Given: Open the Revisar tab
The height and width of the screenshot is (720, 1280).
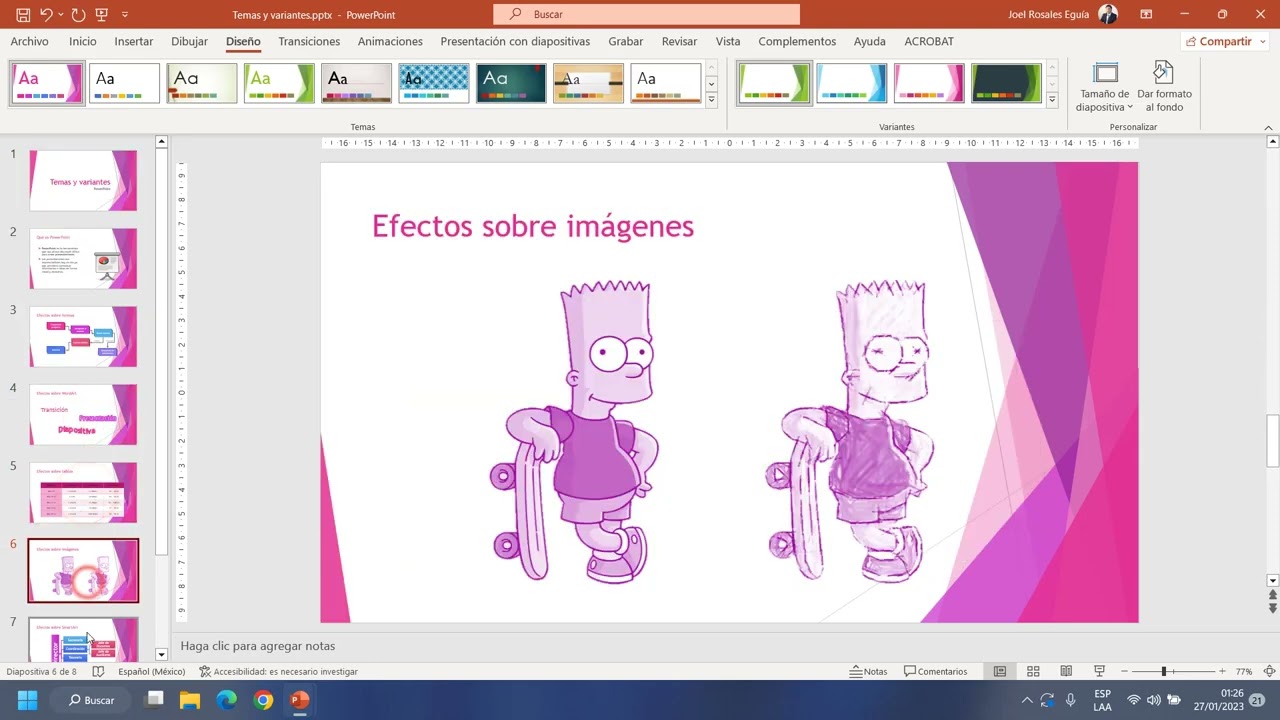Looking at the screenshot, I should point(680,41).
